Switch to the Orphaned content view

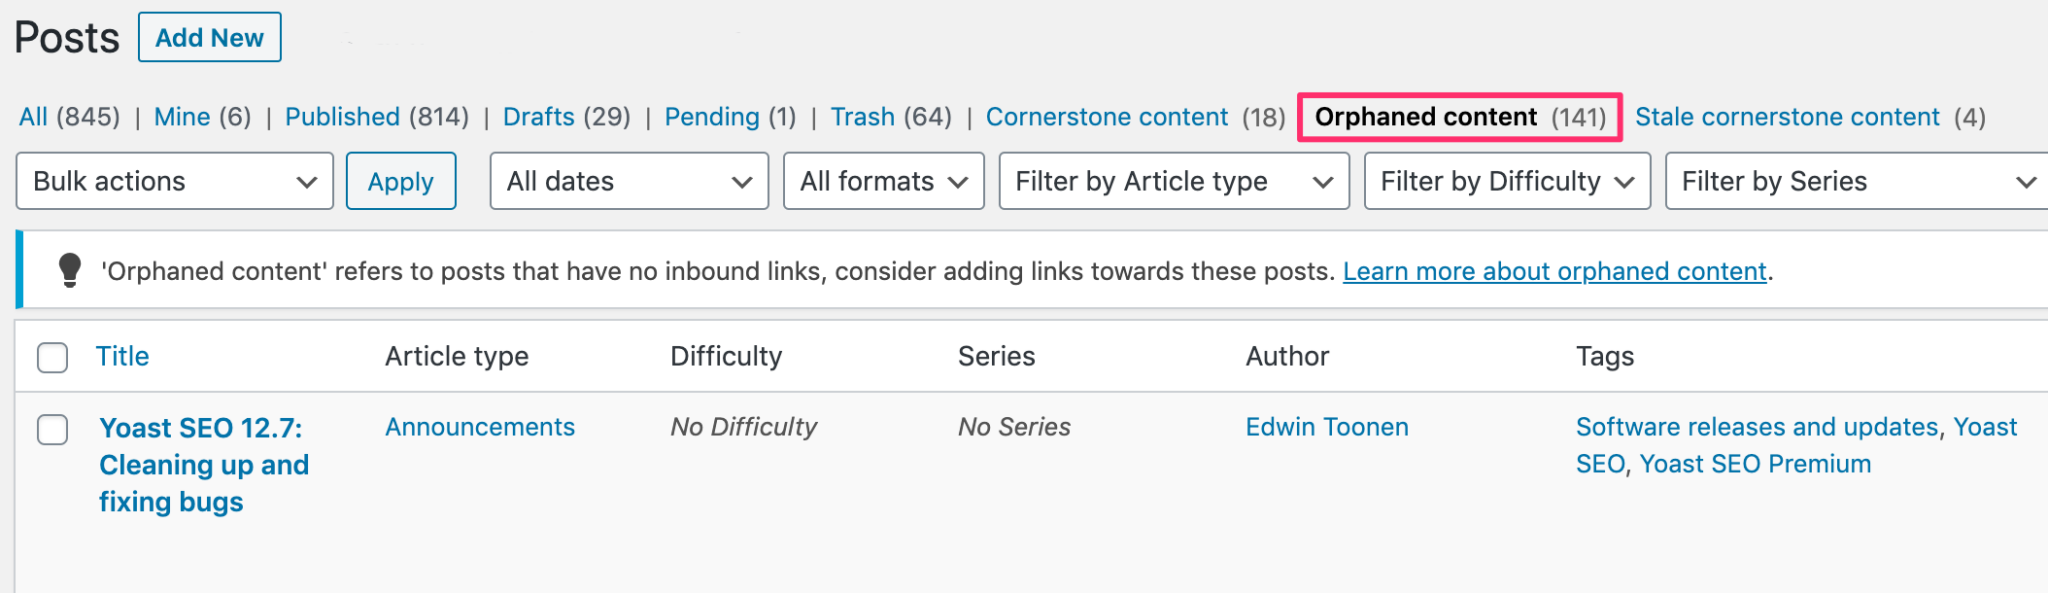(x=1426, y=117)
